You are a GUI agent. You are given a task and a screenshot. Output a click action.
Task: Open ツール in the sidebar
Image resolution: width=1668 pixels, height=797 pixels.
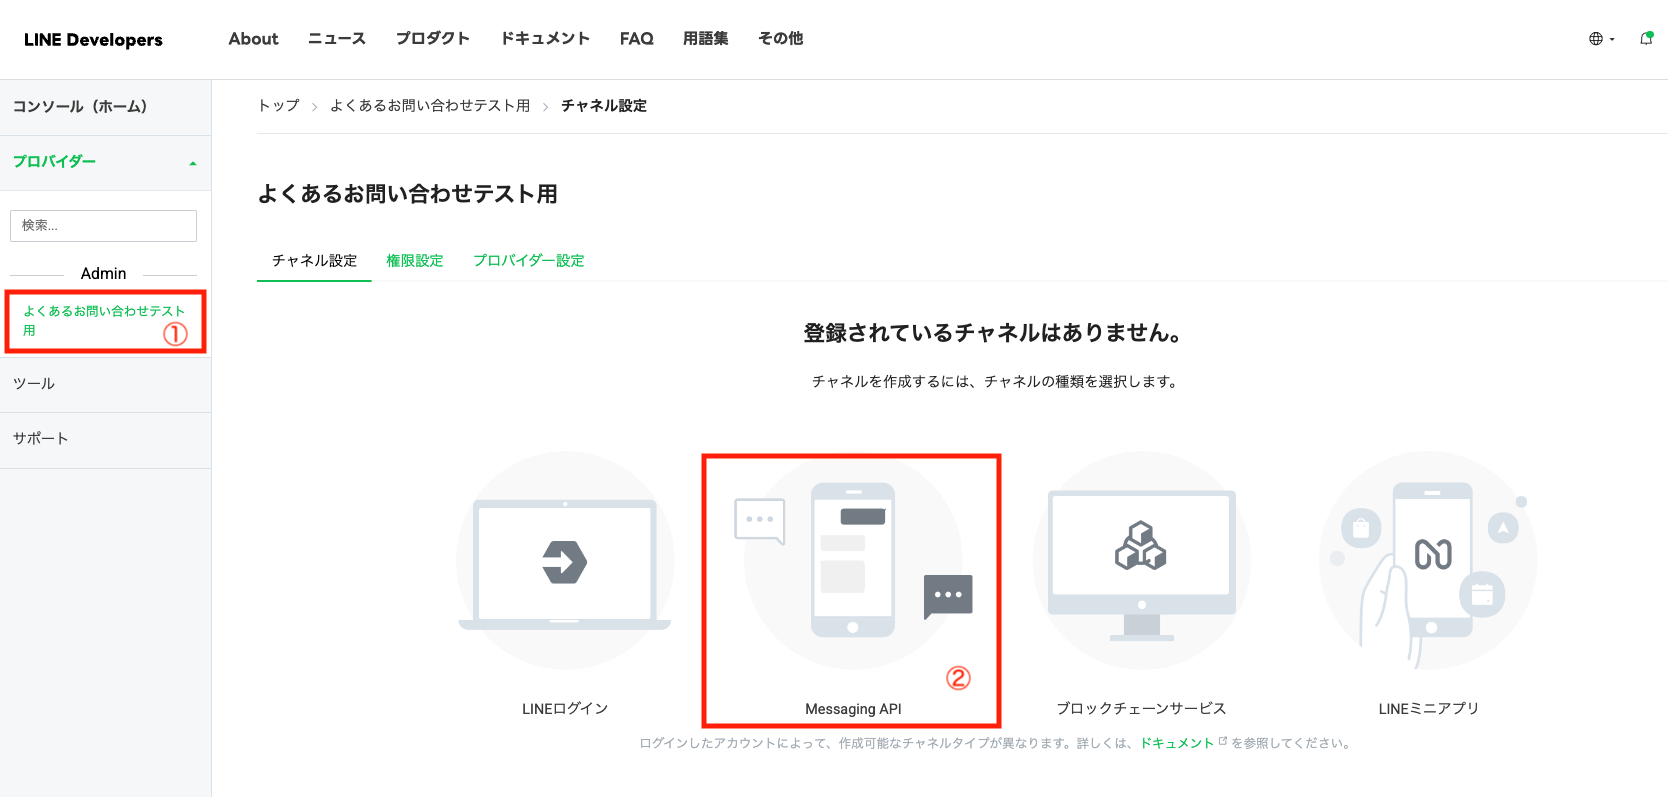click(x=105, y=384)
